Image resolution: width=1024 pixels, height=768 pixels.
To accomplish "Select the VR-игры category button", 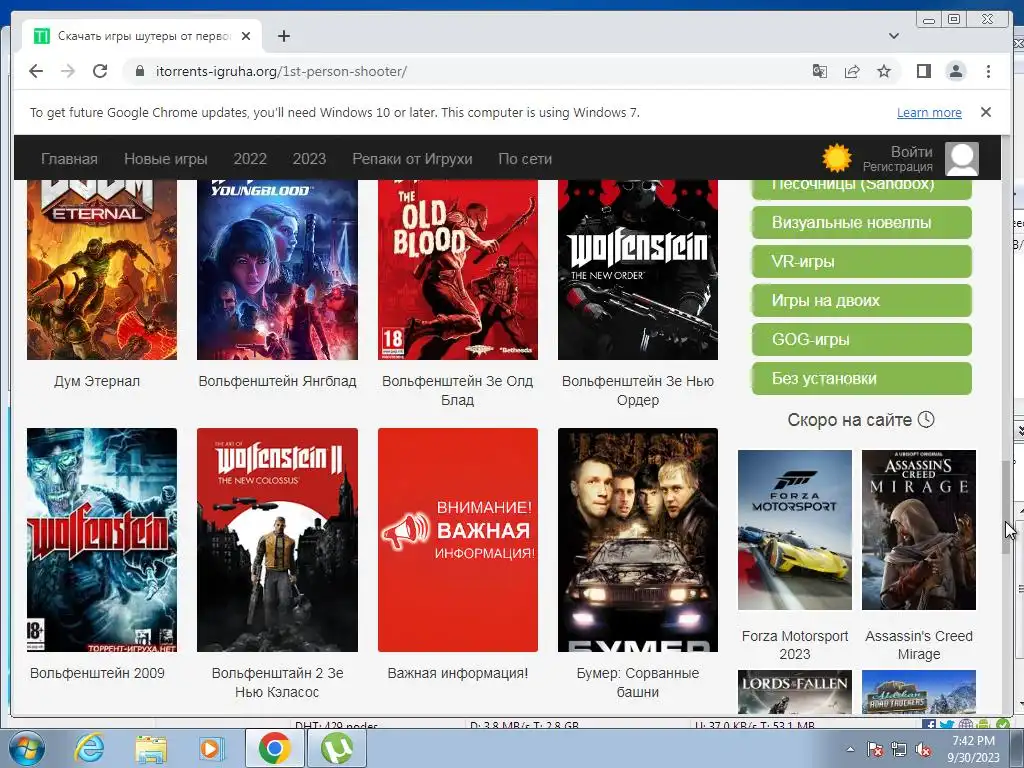I will pos(861,261).
